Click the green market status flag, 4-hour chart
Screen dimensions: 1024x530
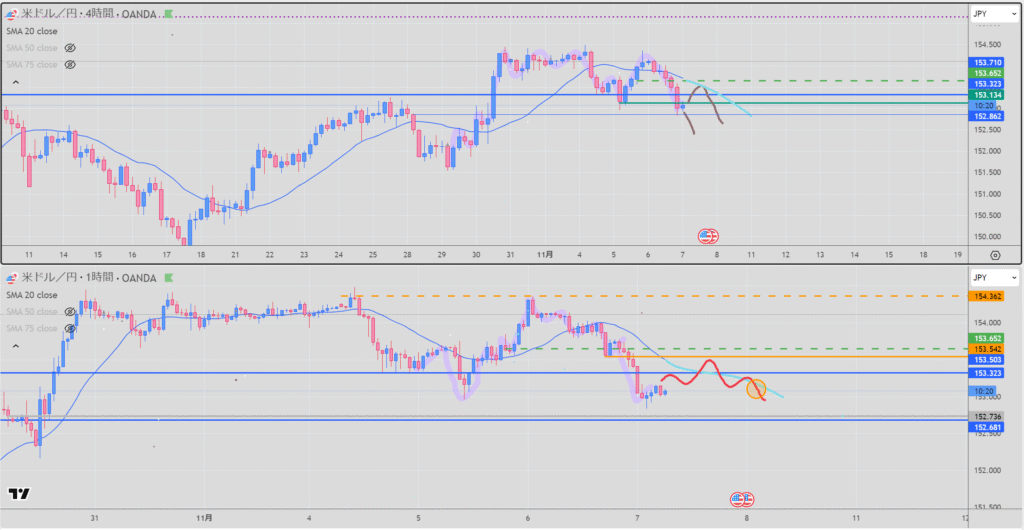click(167, 14)
